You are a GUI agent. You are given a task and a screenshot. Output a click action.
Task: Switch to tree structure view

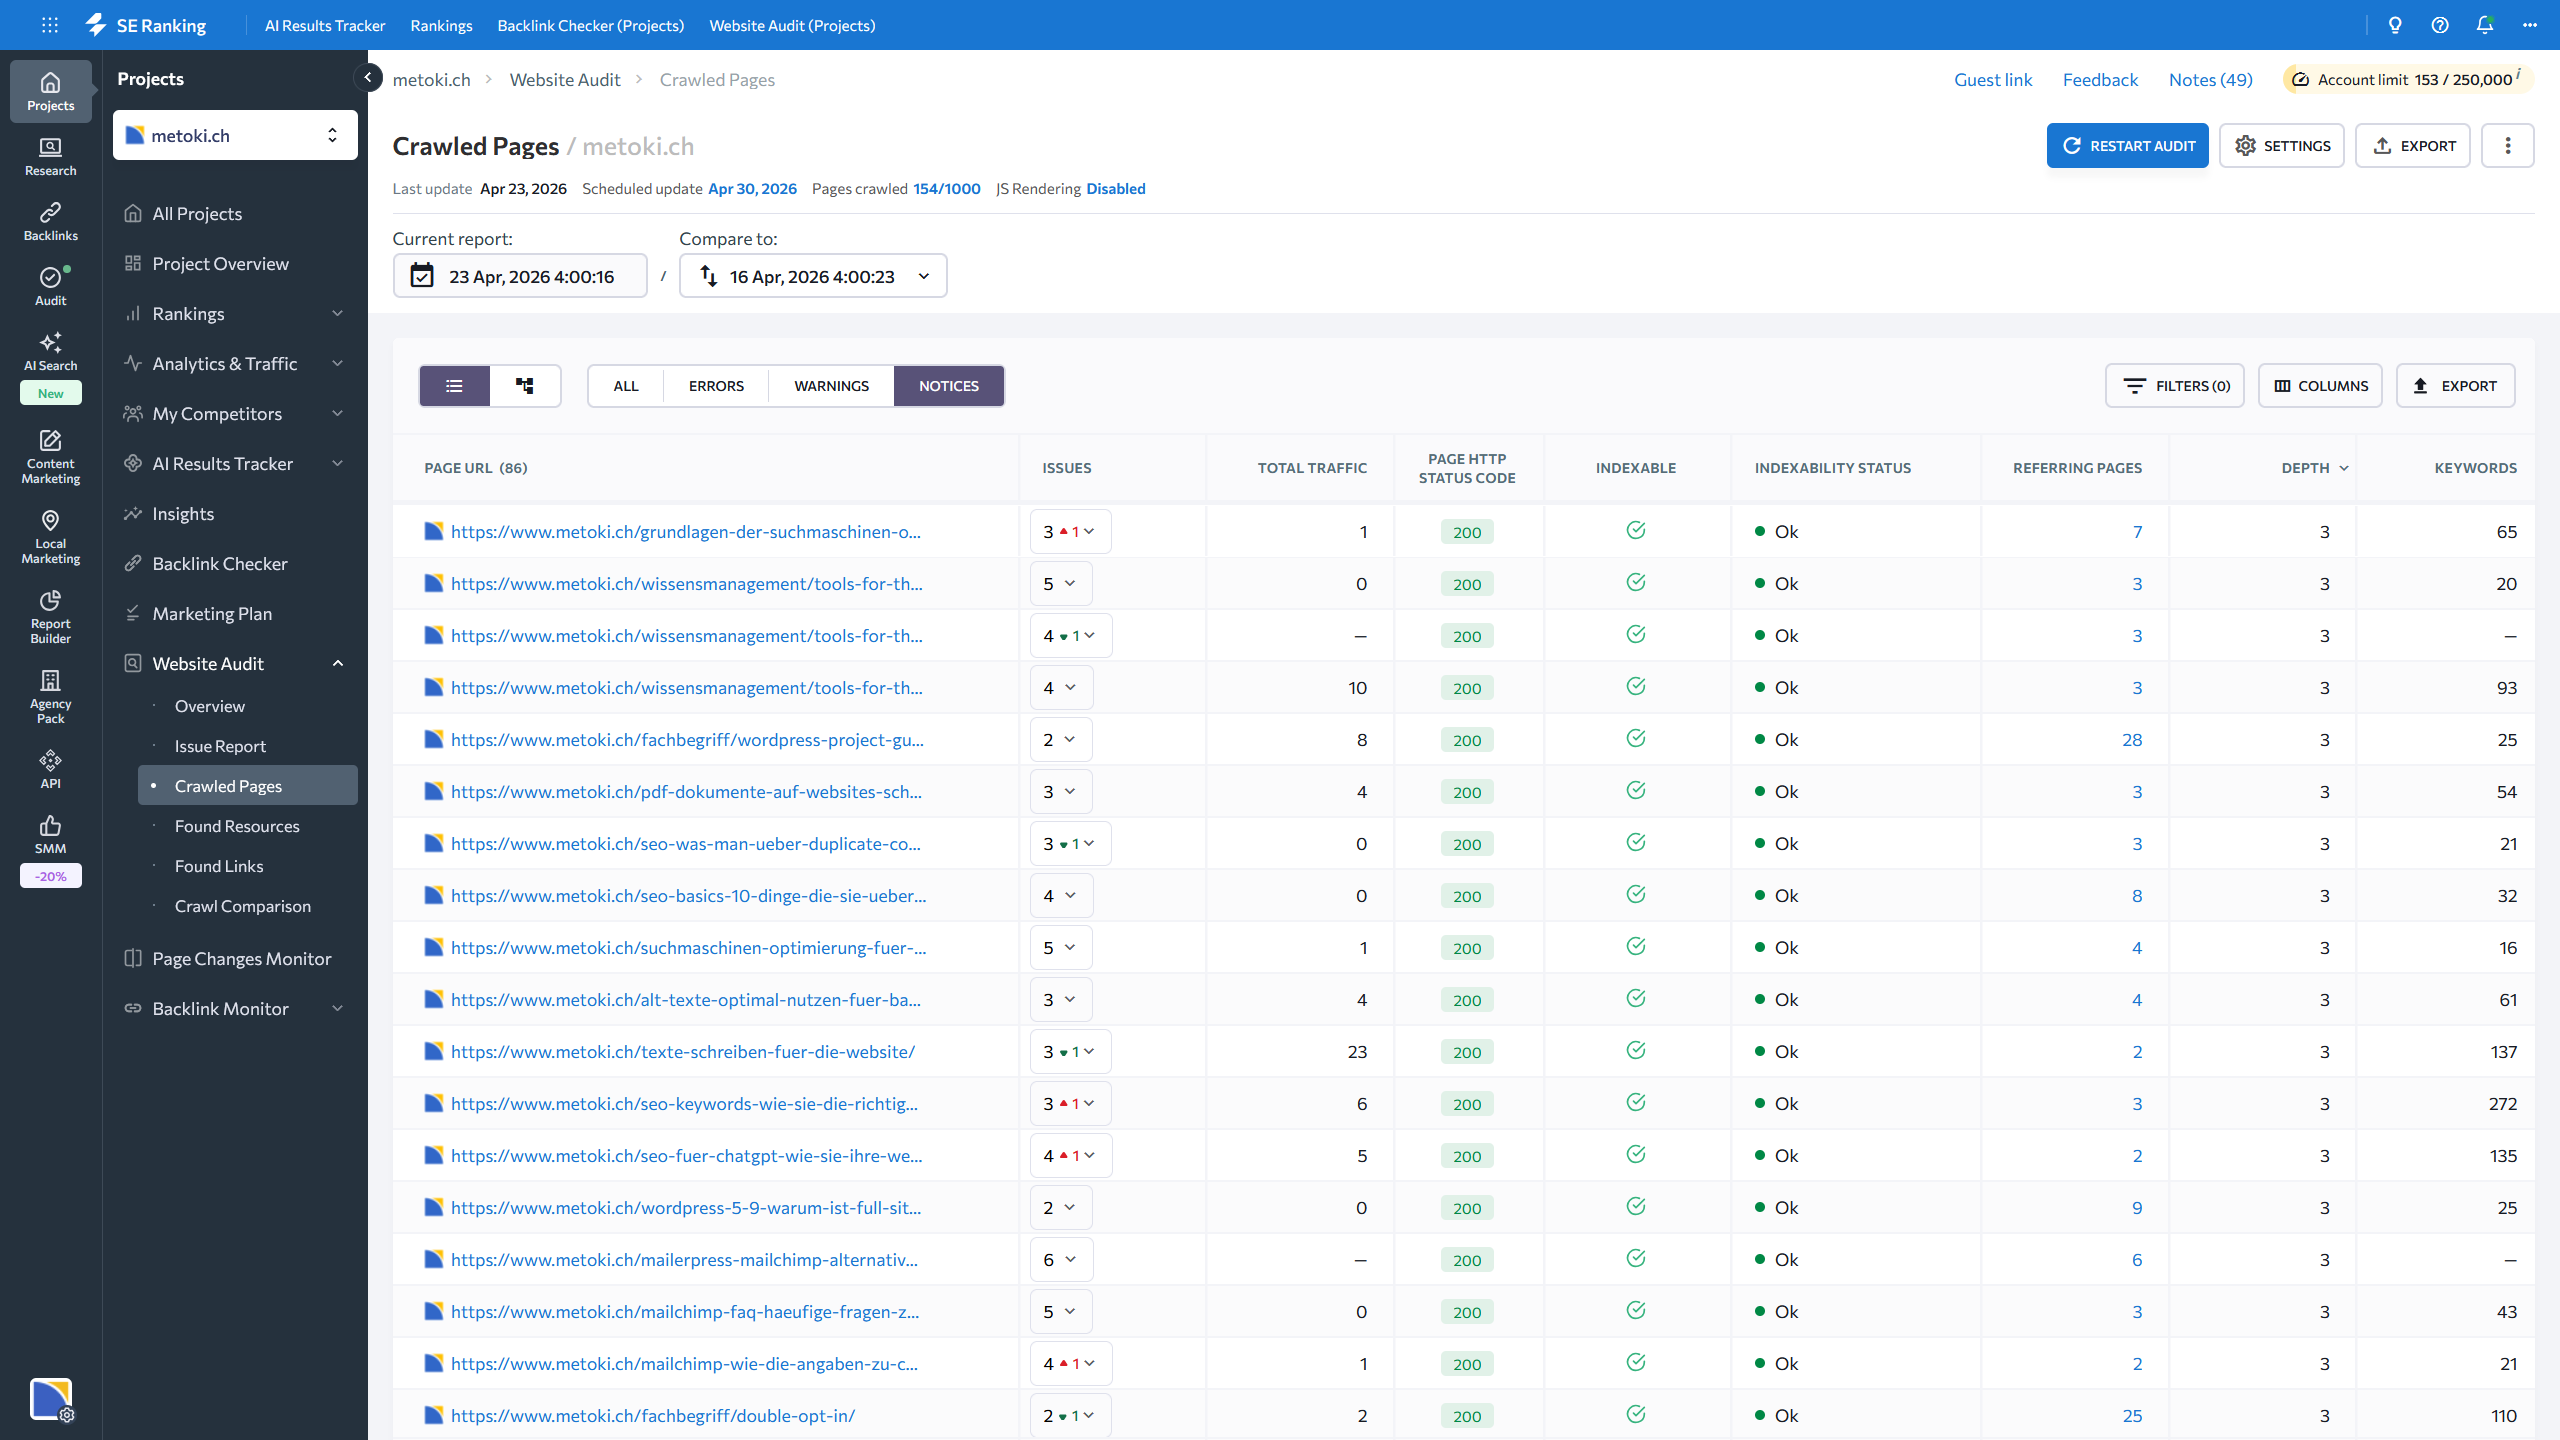coord(524,385)
